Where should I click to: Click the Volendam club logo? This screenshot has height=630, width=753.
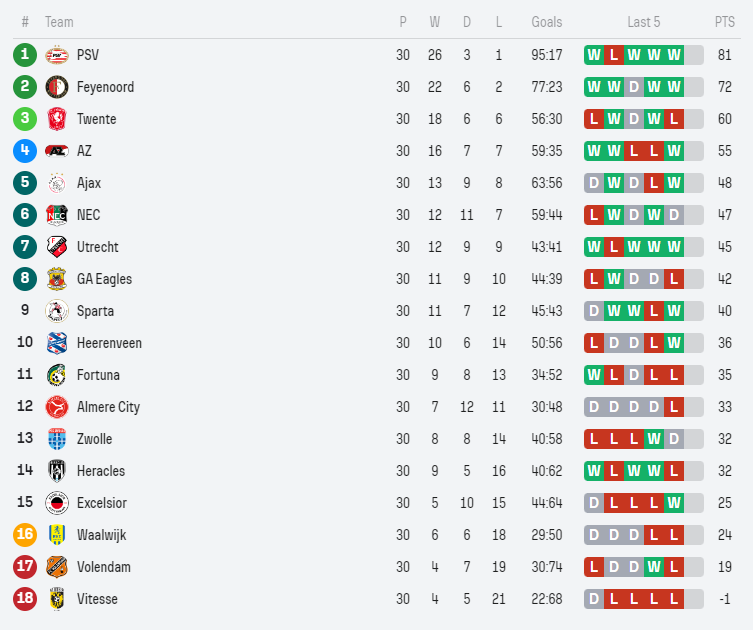coord(57,567)
